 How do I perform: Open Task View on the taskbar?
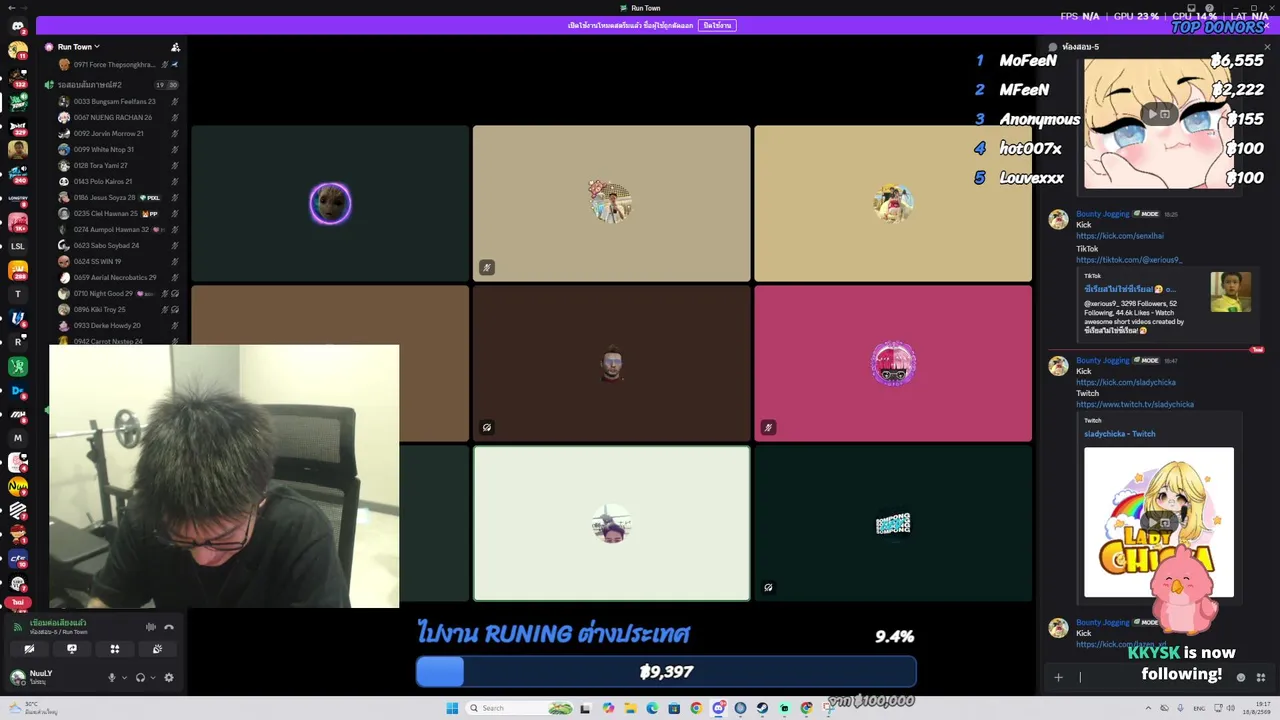click(585, 708)
